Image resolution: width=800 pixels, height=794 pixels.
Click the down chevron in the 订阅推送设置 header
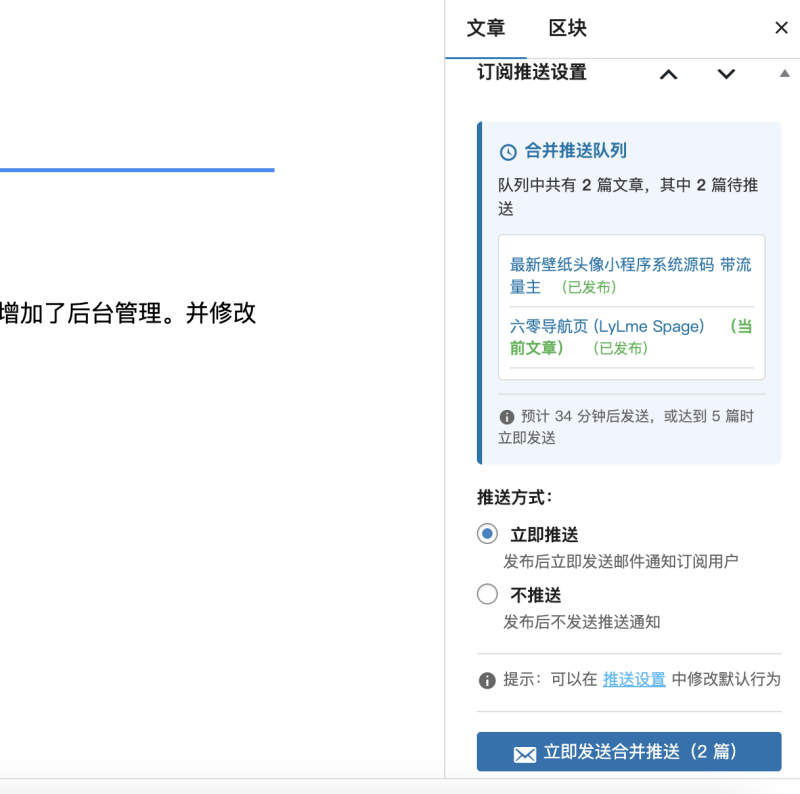tap(726, 73)
